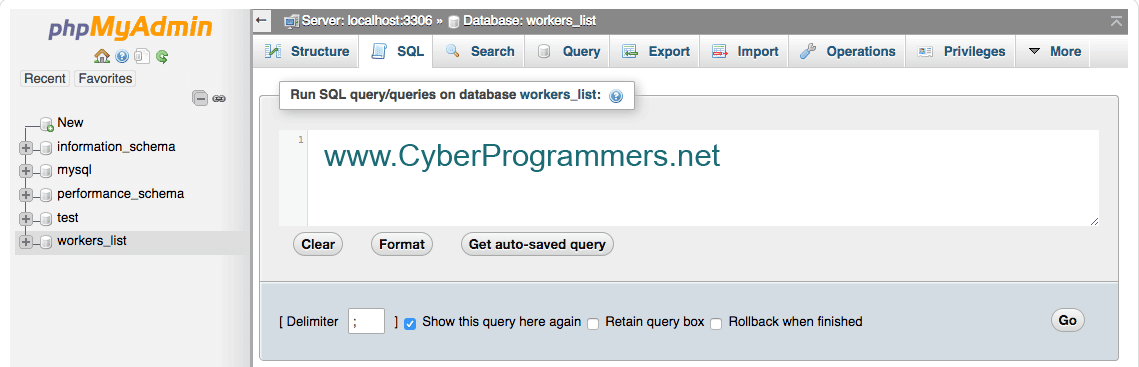Enable Retain query box checkbox
This screenshot has width=1139, height=367.
593,323
